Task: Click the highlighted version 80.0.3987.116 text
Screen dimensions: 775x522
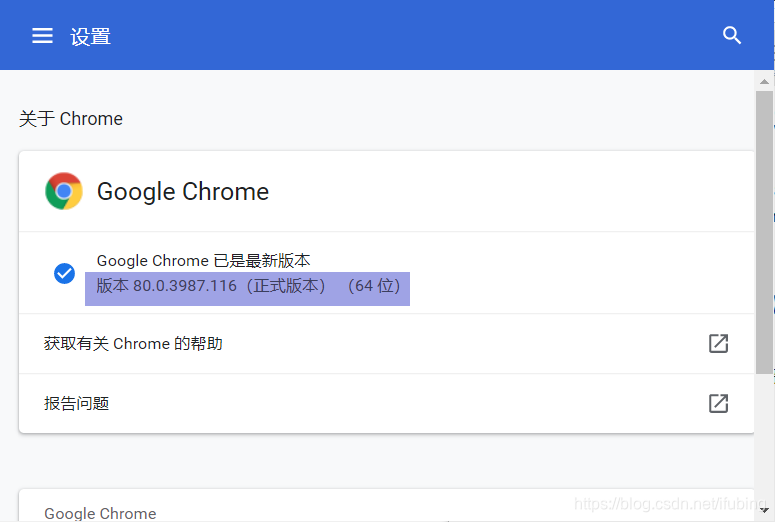Action: click(x=248, y=286)
